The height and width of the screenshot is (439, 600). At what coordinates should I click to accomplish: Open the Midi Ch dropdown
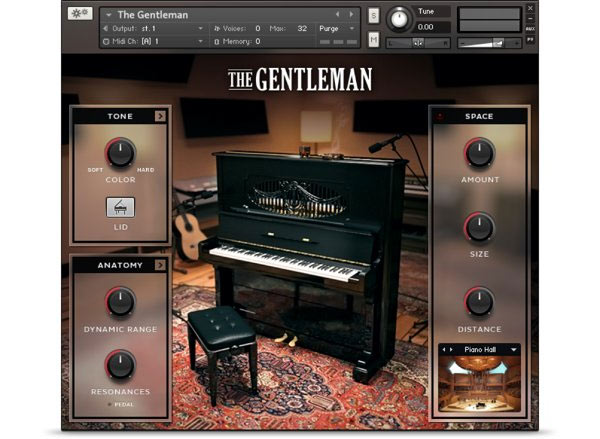click(x=200, y=41)
